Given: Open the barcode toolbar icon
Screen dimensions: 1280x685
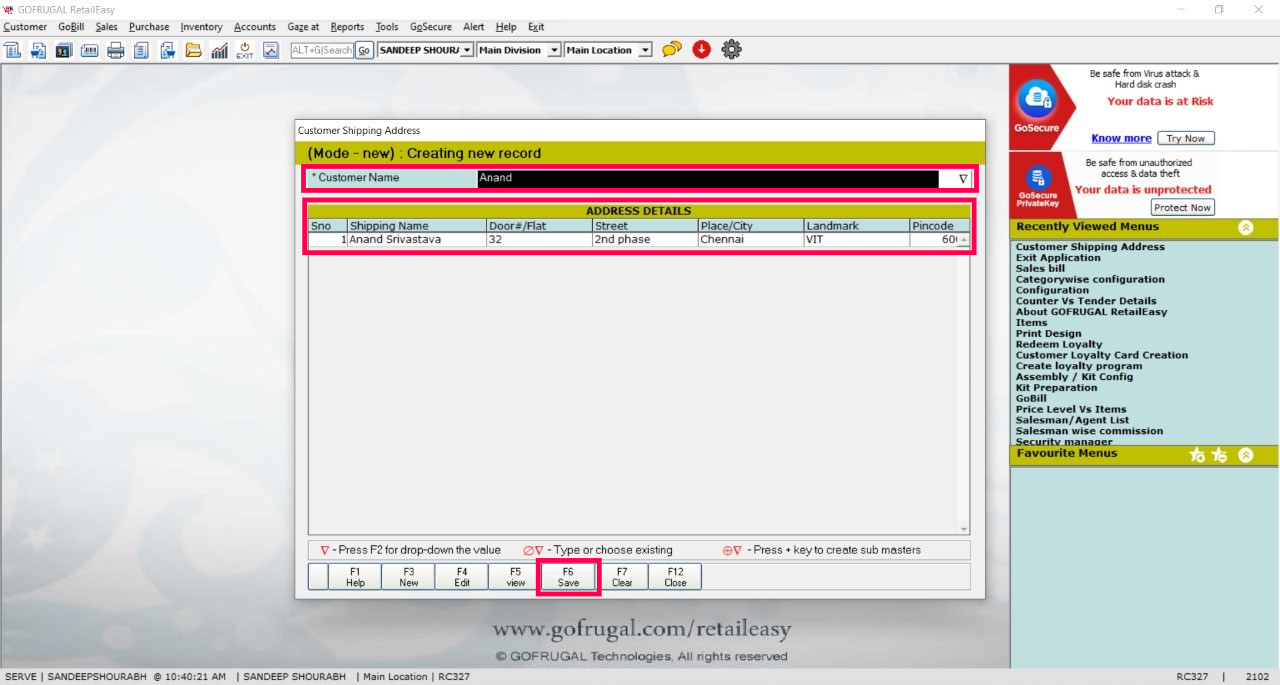Looking at the screenshot, I should (90, 50).
